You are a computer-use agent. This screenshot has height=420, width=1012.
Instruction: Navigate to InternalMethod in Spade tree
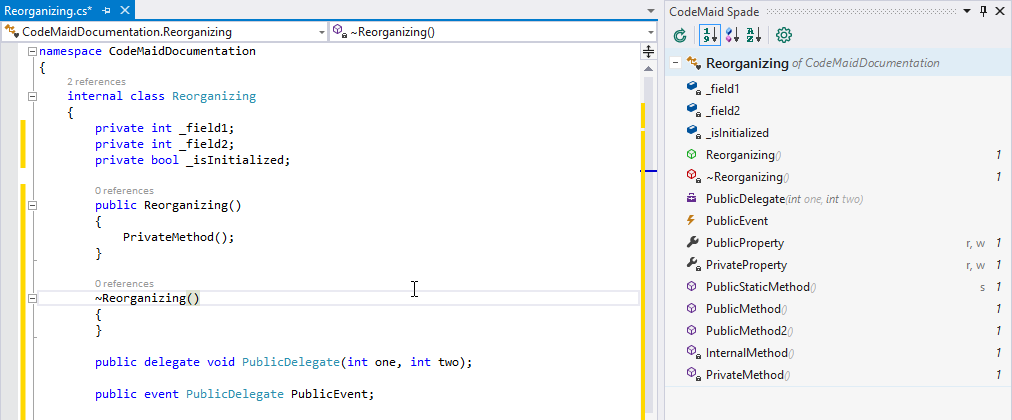(747, 353)
